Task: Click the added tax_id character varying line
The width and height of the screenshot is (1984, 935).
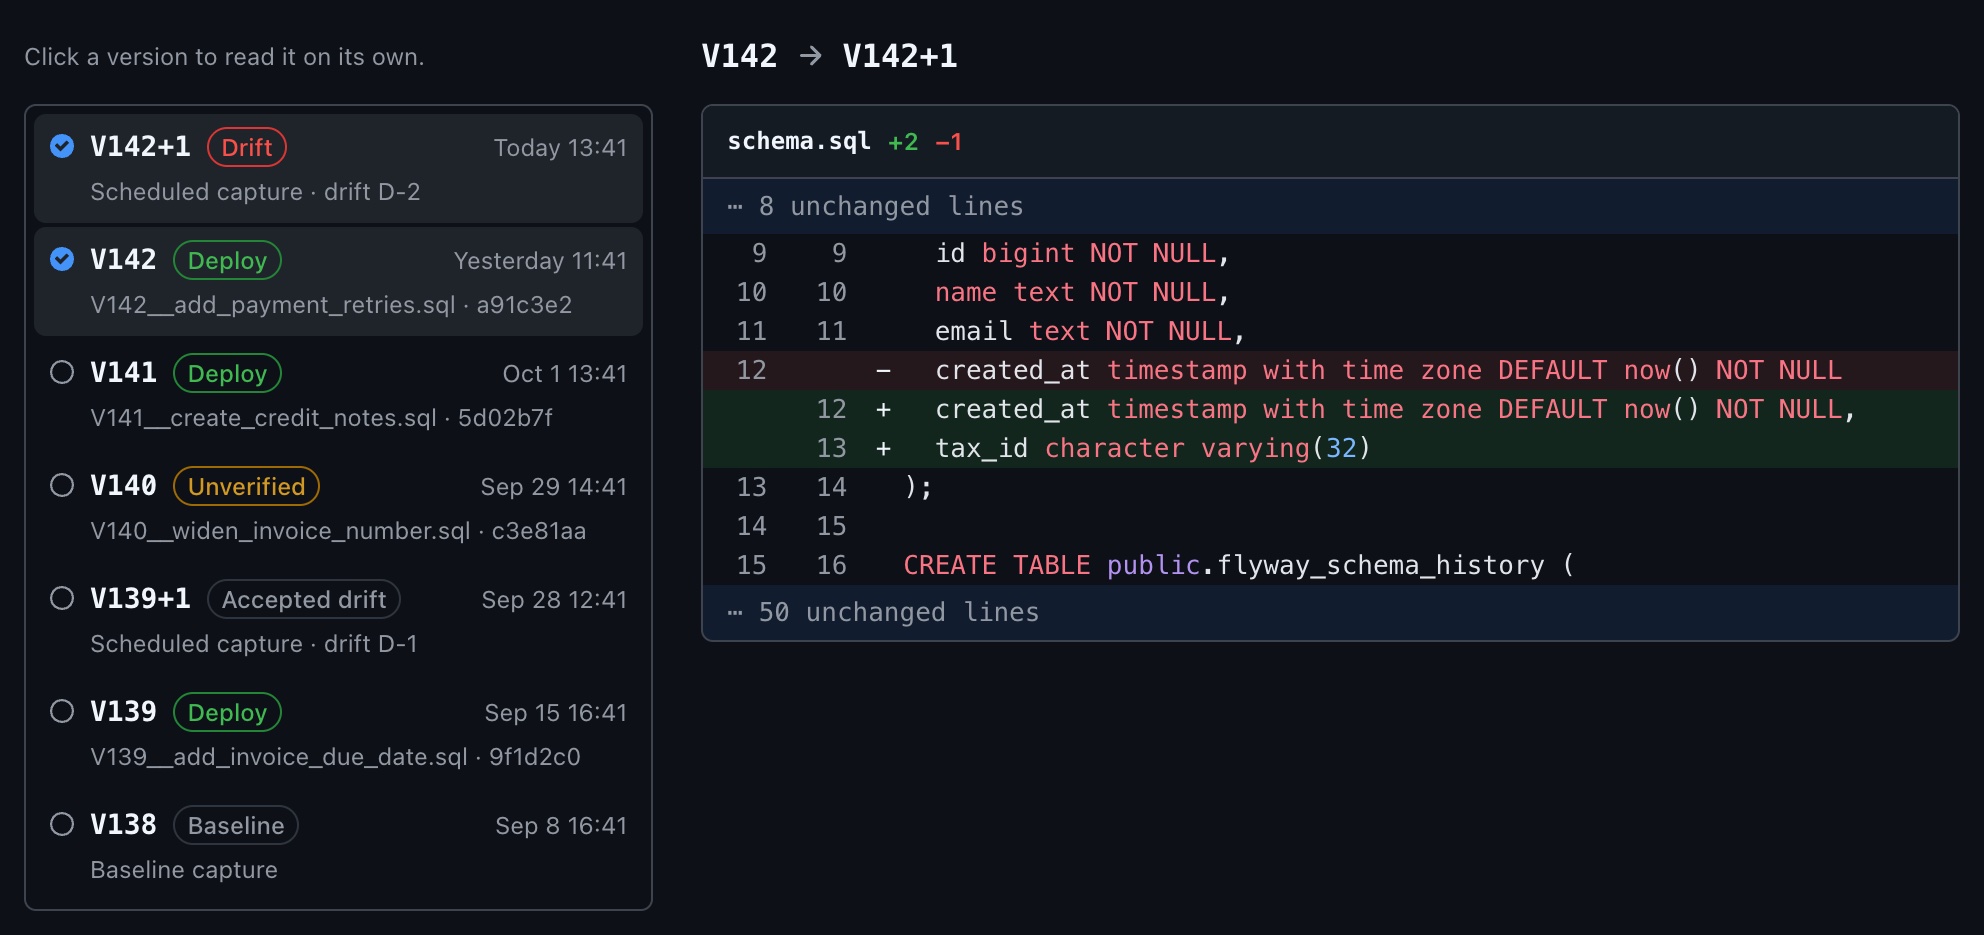Action: coord(1330,448)
